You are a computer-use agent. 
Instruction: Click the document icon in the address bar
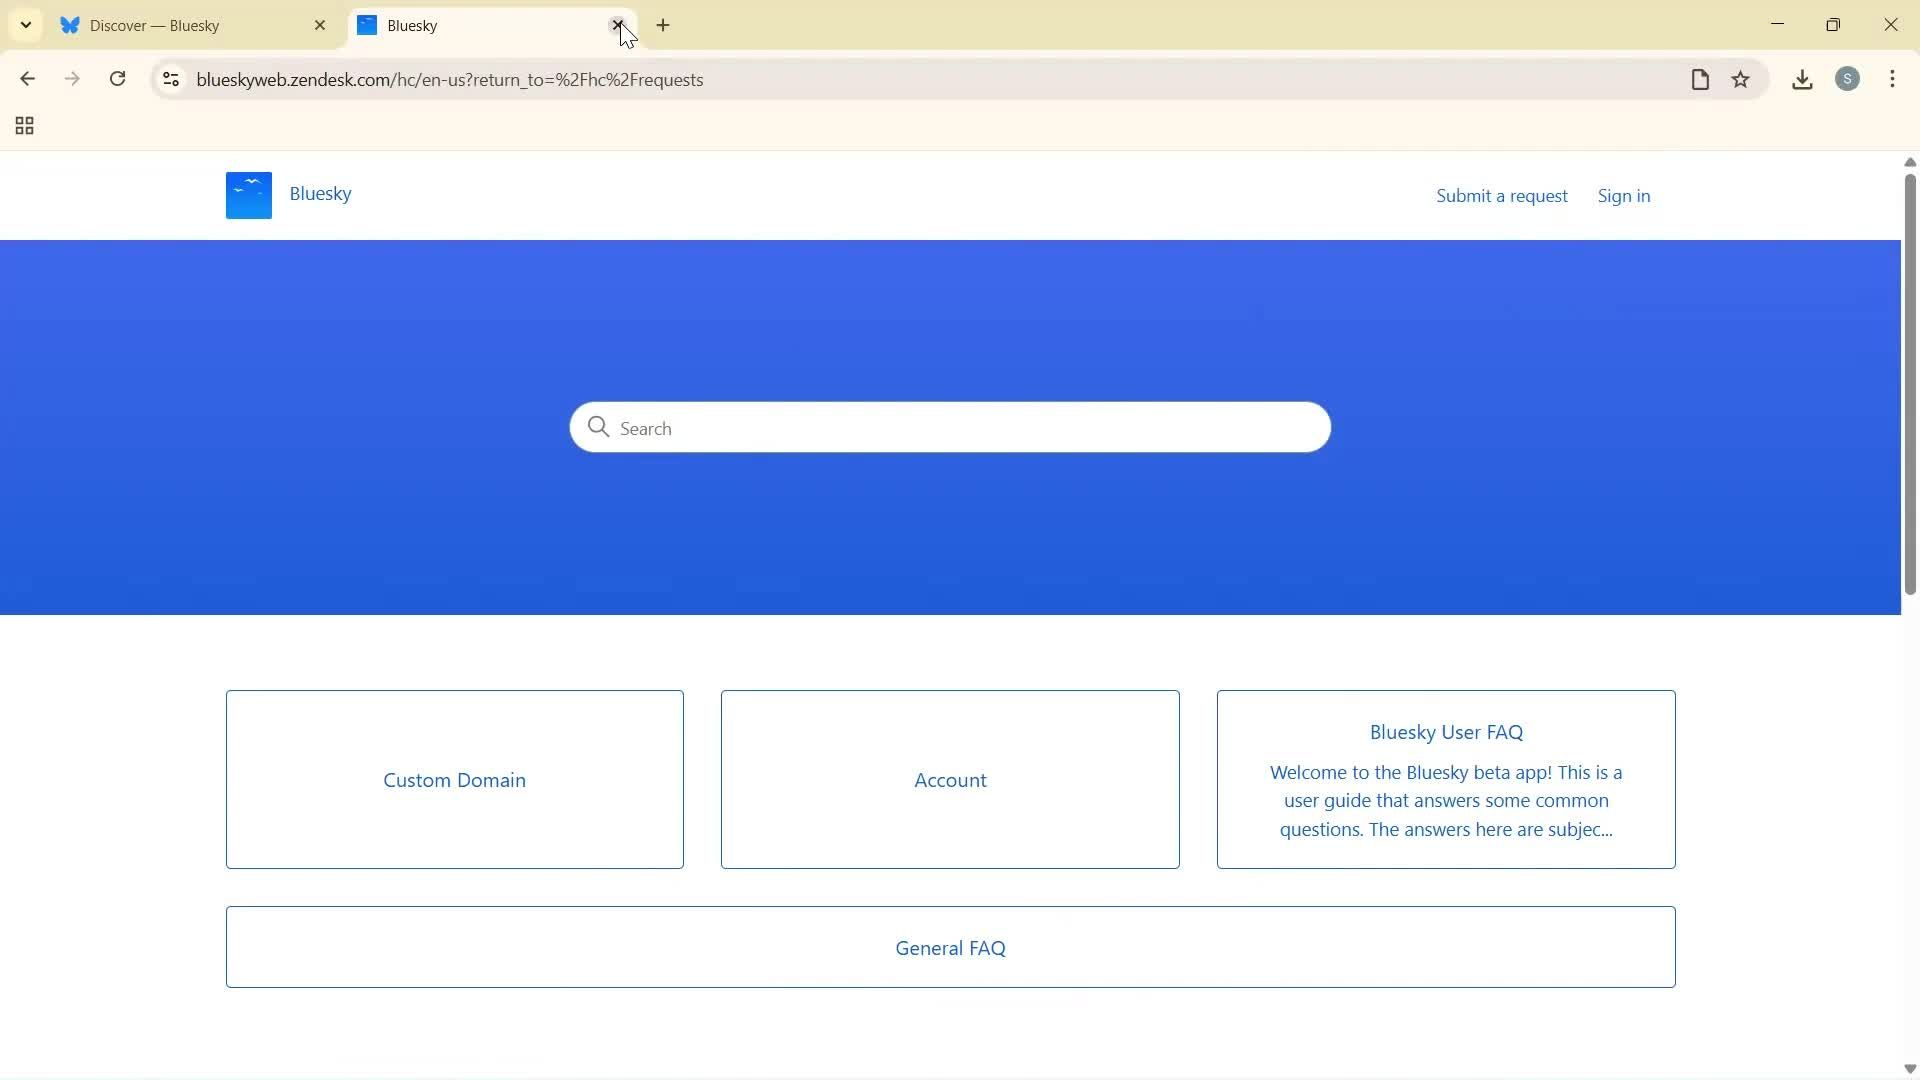pos(1700,79)
